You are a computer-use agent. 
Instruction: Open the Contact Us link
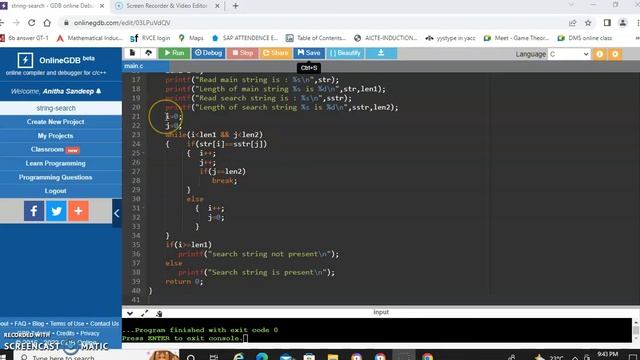click(x=104, y=324)
